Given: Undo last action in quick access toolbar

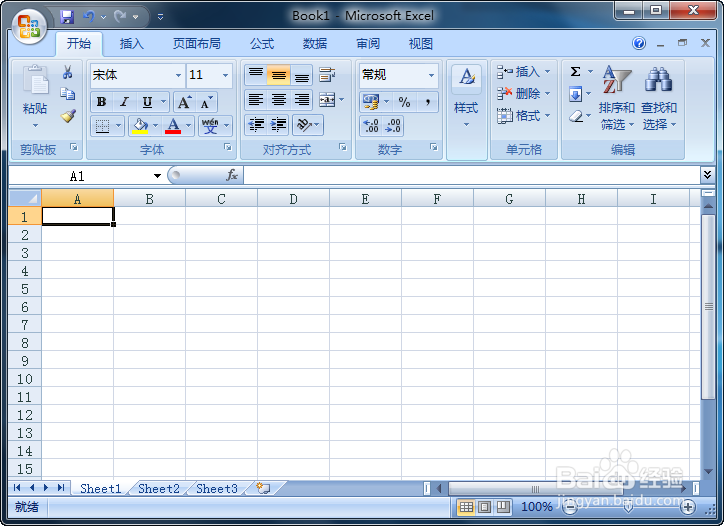Looking at the screenshot, I should pos(89,17).
